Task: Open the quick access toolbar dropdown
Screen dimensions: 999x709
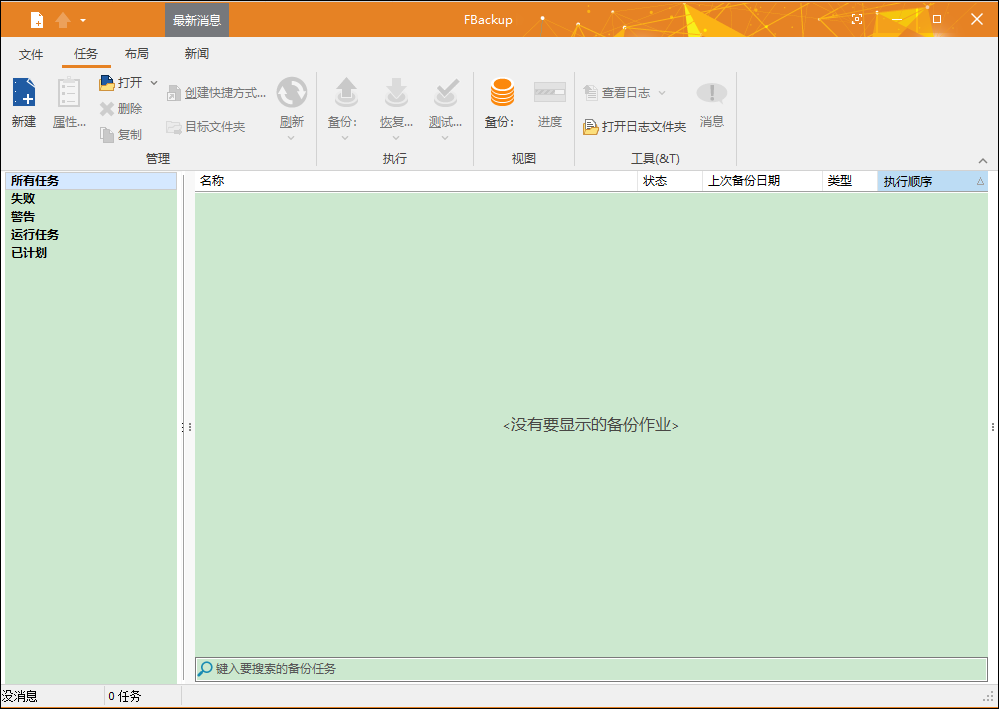Action: click(83, 20)
